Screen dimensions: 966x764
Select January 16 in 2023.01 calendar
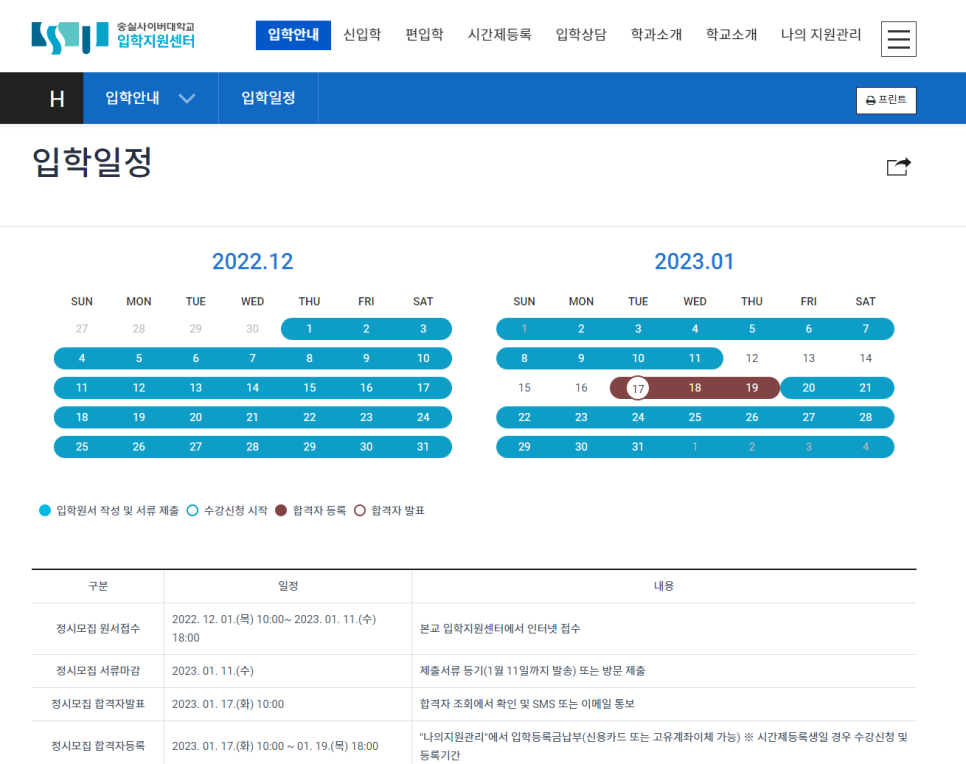point(581,388)
